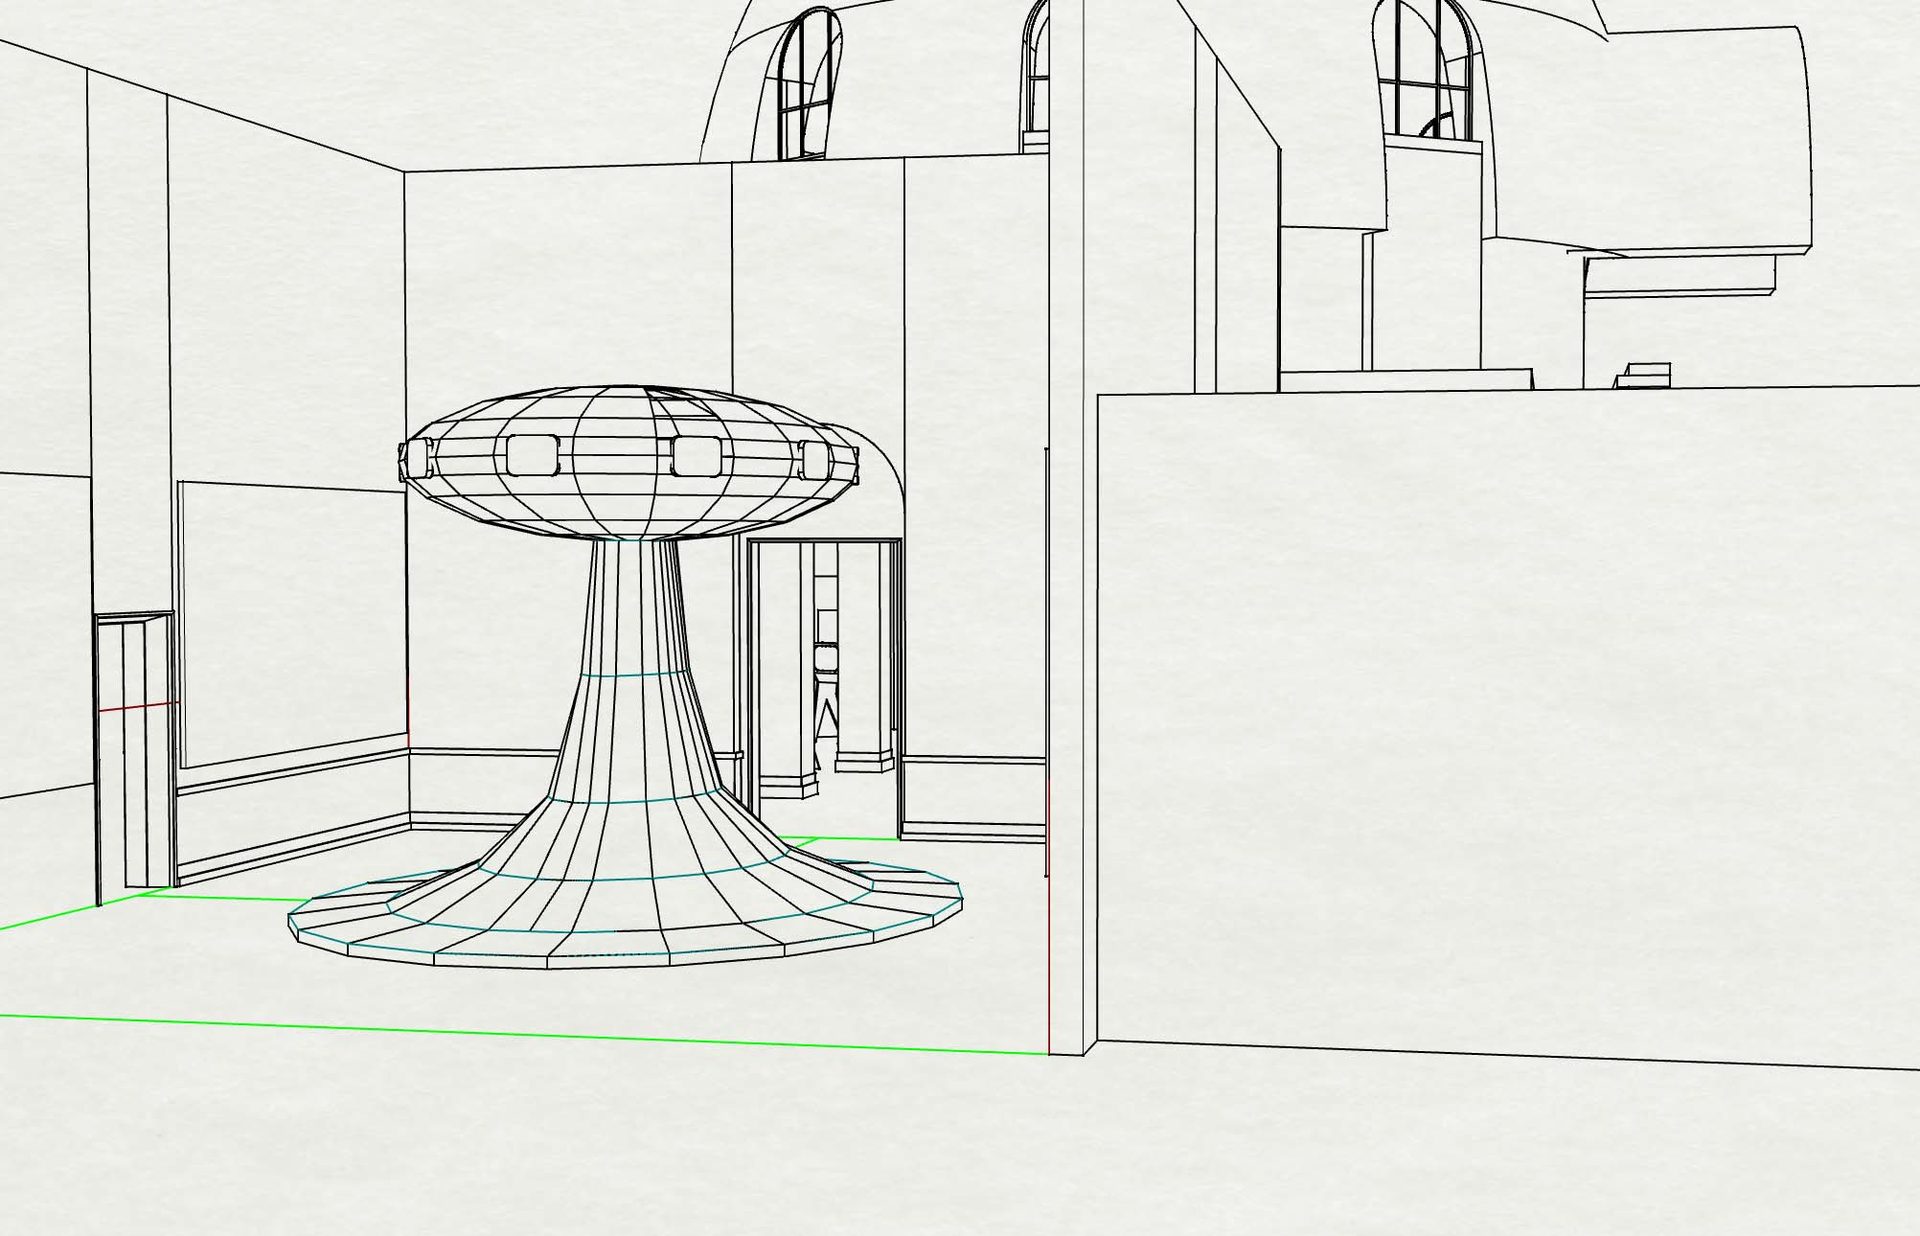1920x1236 pixels.
Task: Click the third square window on the saucer
Action: [698, 456]
